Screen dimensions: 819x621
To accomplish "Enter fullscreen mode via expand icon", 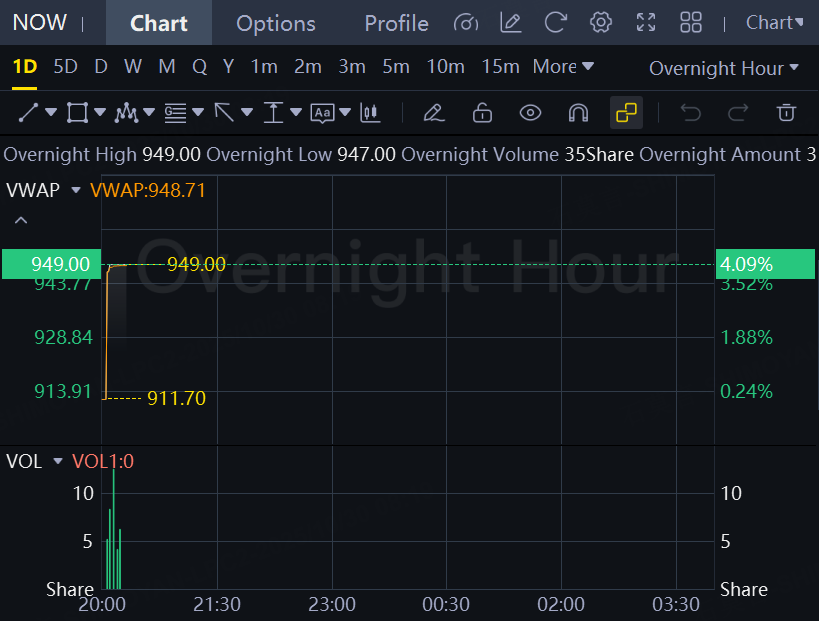I will point(646,23).
